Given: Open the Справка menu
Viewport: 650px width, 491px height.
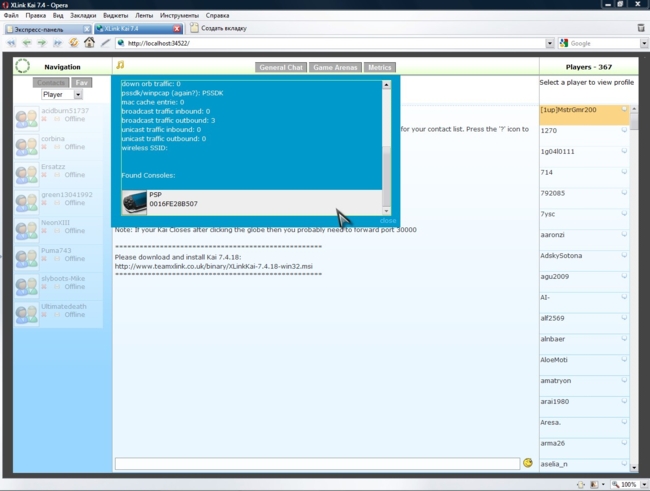Looking at the screenshot, I should [x=217, y=15].
